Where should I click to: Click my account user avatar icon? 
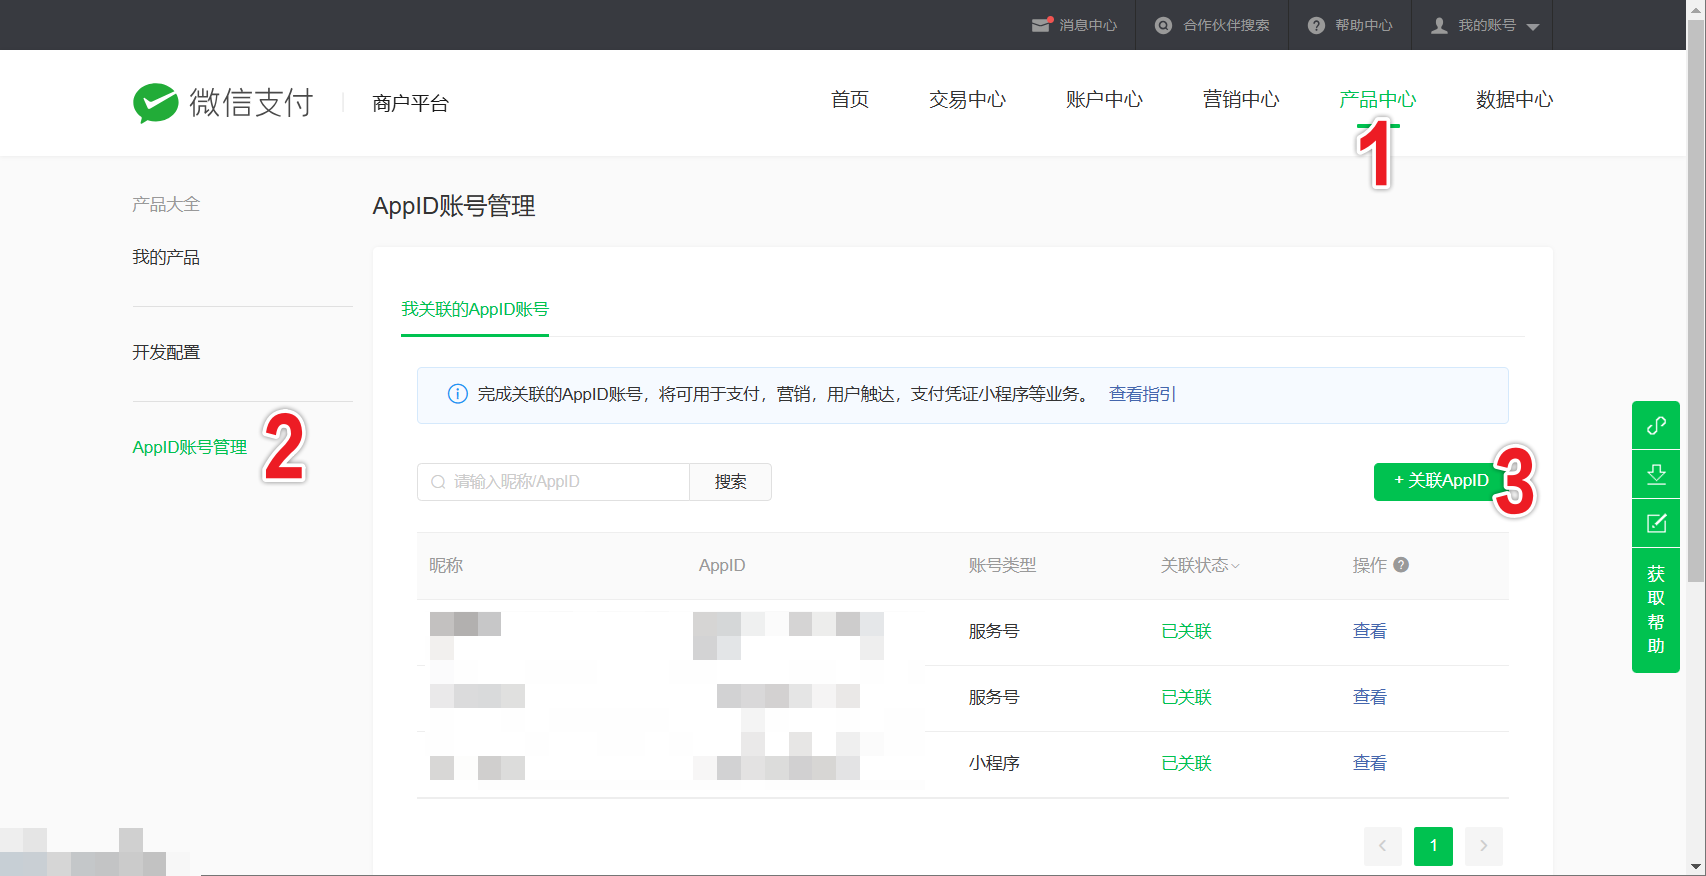click(1439, 25)
